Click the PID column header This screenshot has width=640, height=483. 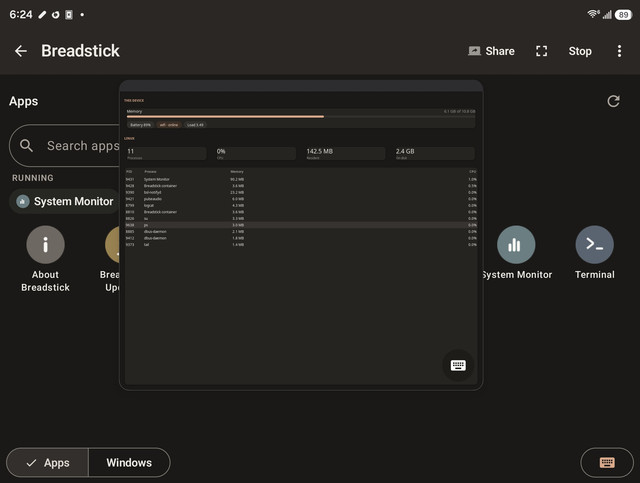(x=129, y=171)
